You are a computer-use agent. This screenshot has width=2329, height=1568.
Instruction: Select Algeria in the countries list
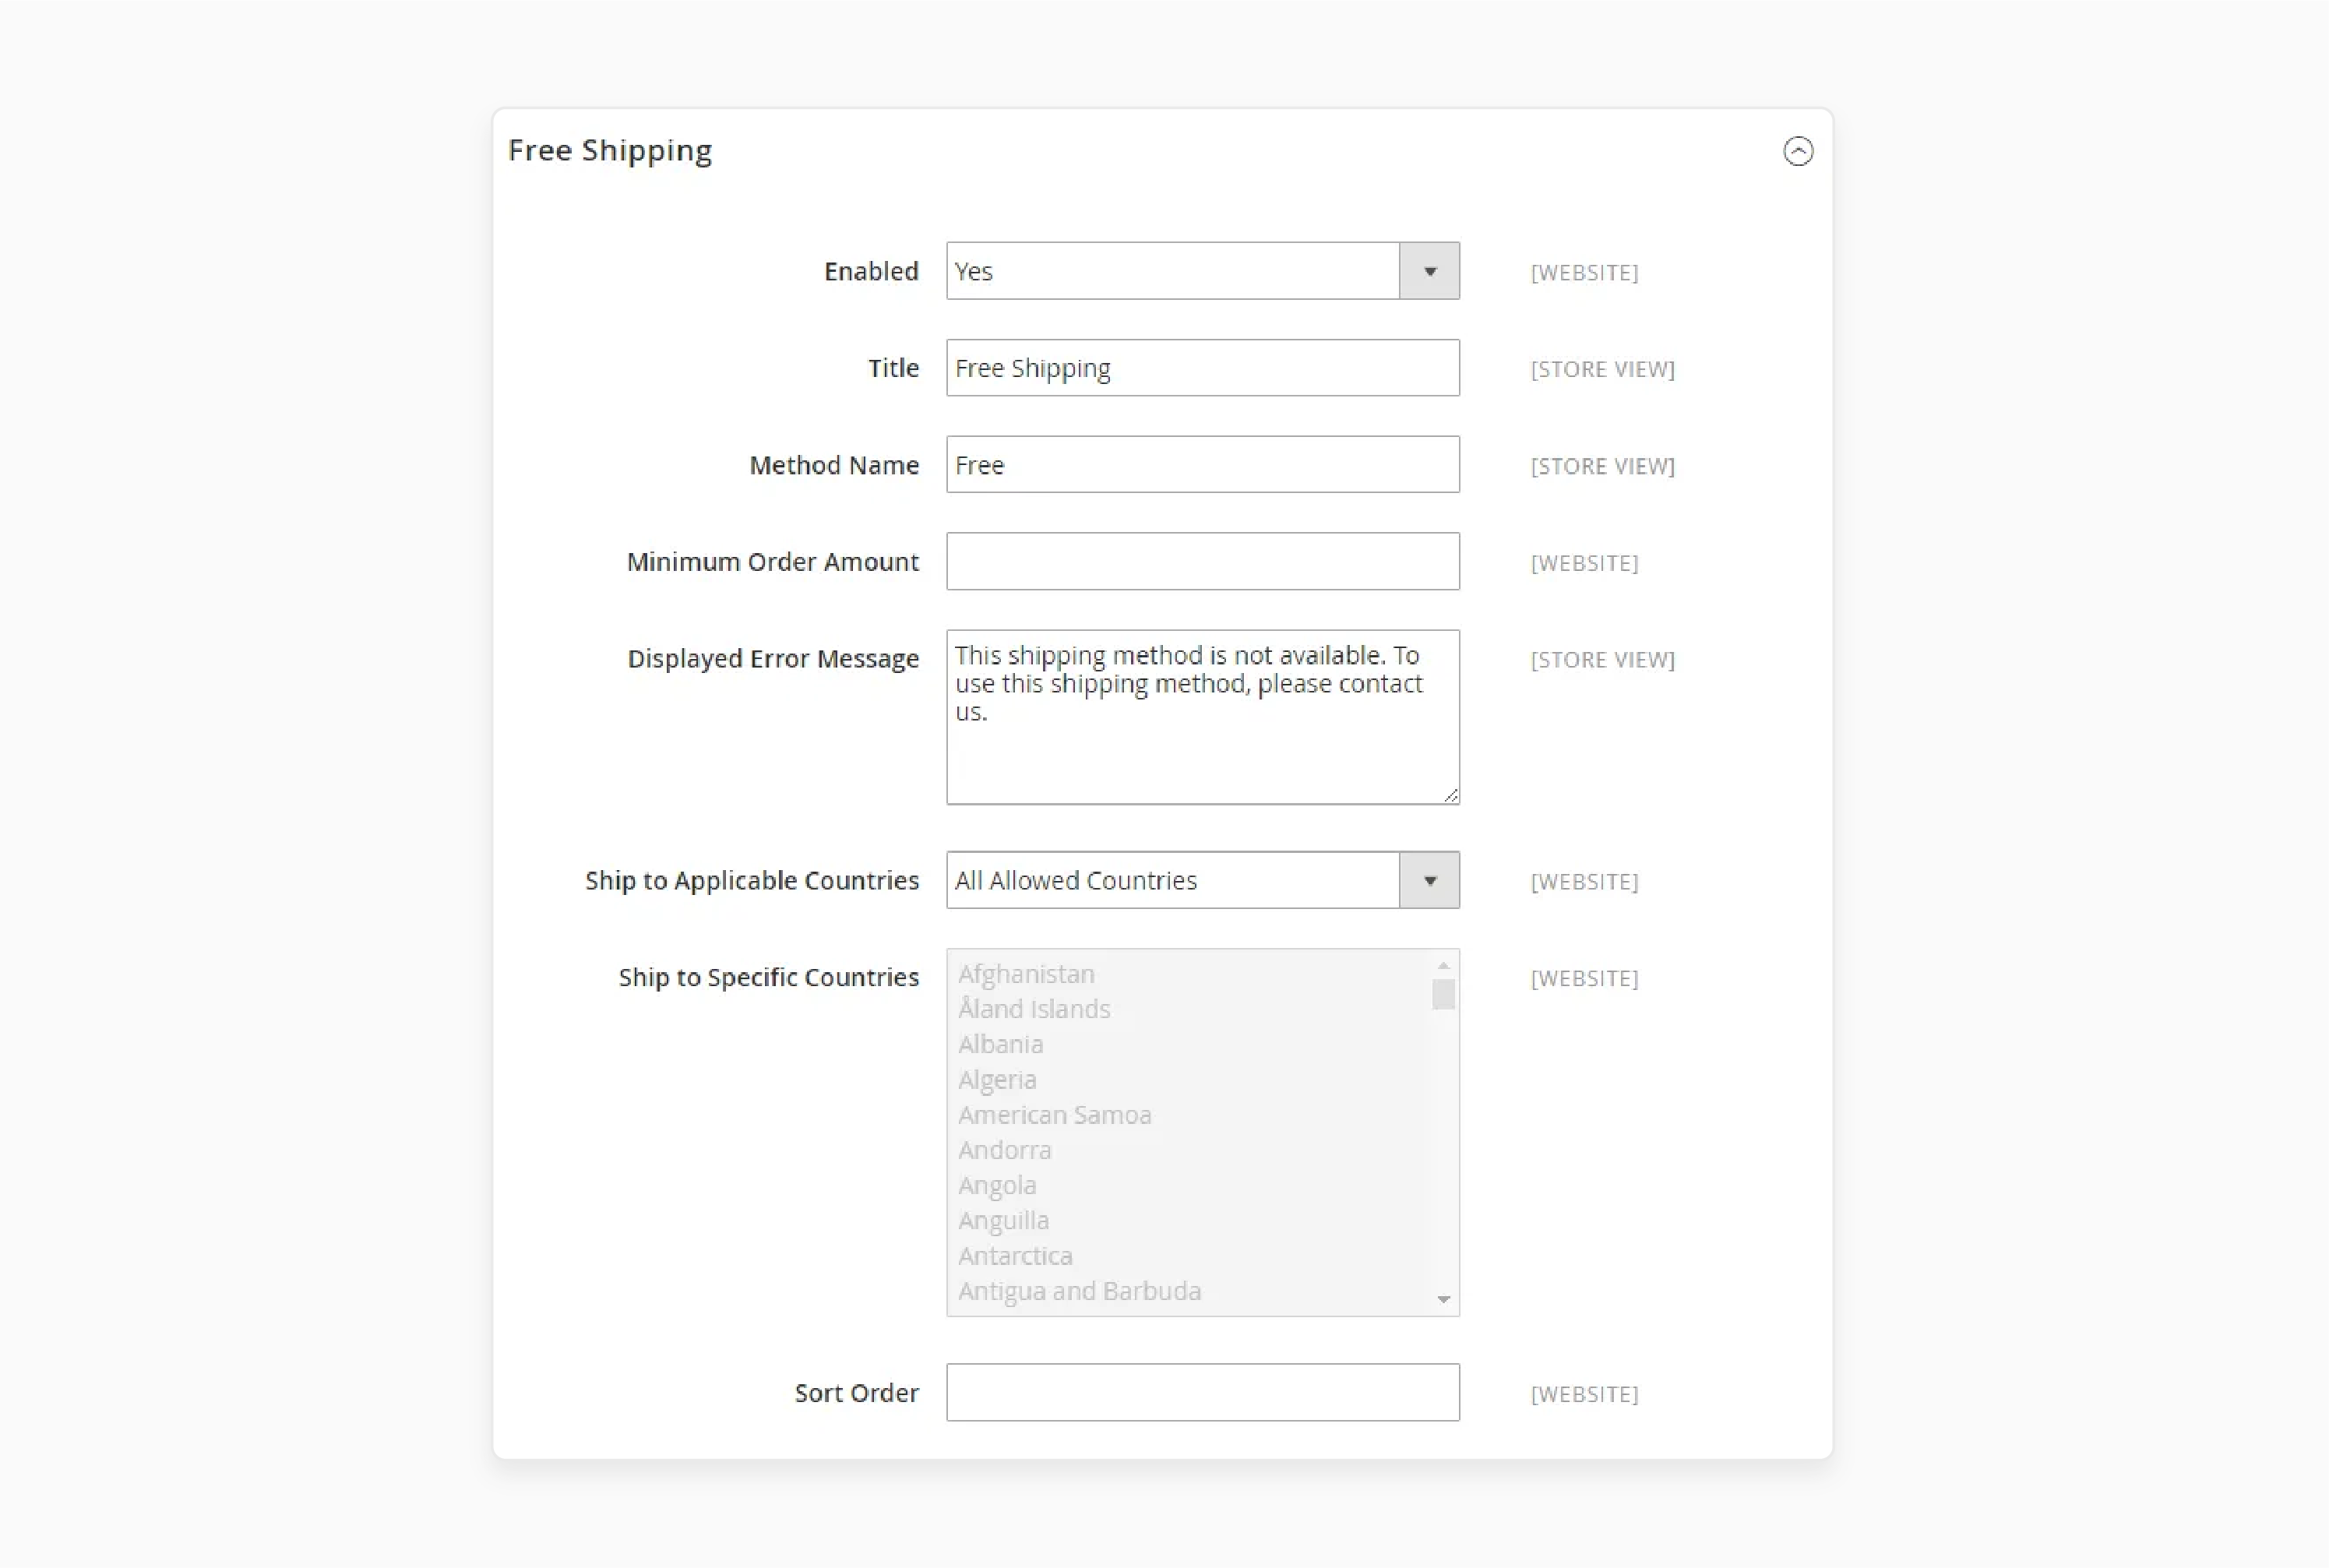click(x=997, y=1080)
